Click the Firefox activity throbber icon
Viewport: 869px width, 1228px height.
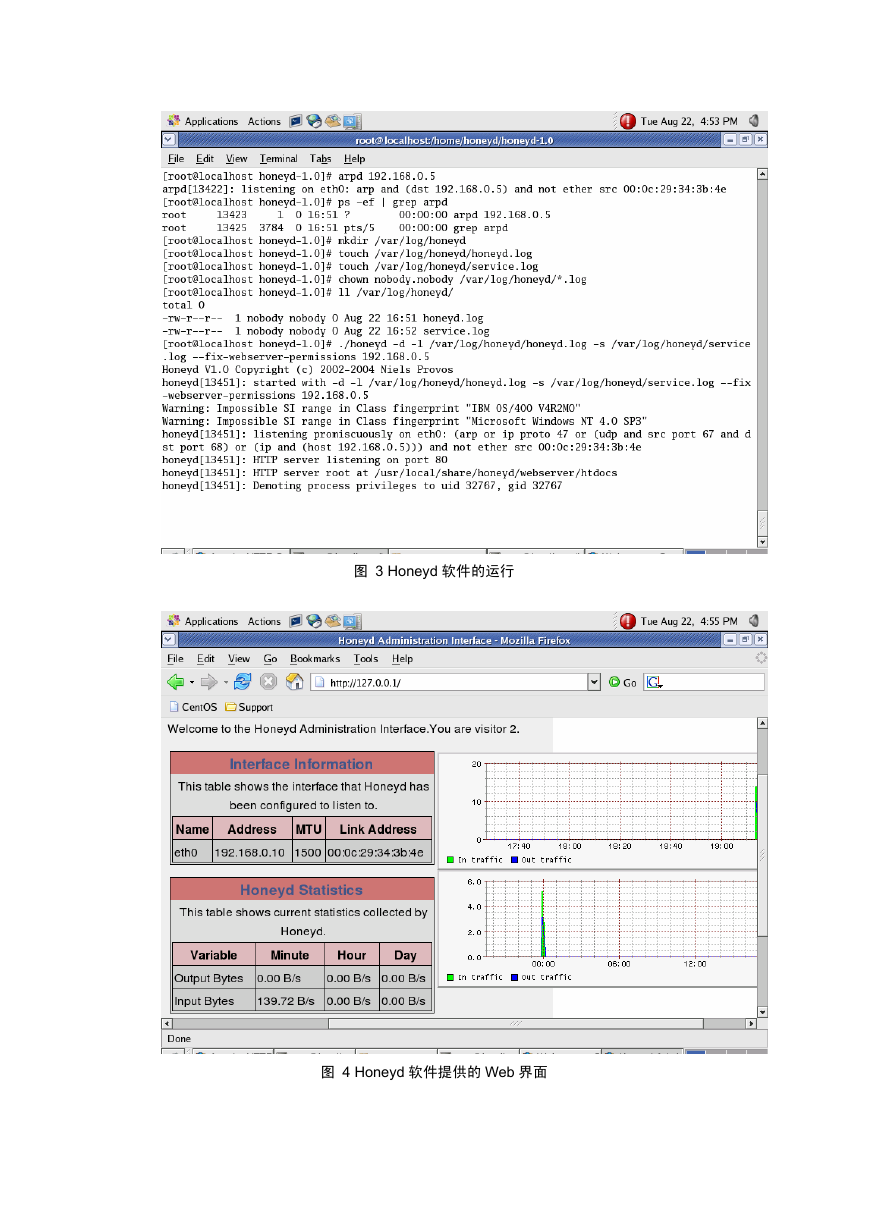click(x=761, y=658)
